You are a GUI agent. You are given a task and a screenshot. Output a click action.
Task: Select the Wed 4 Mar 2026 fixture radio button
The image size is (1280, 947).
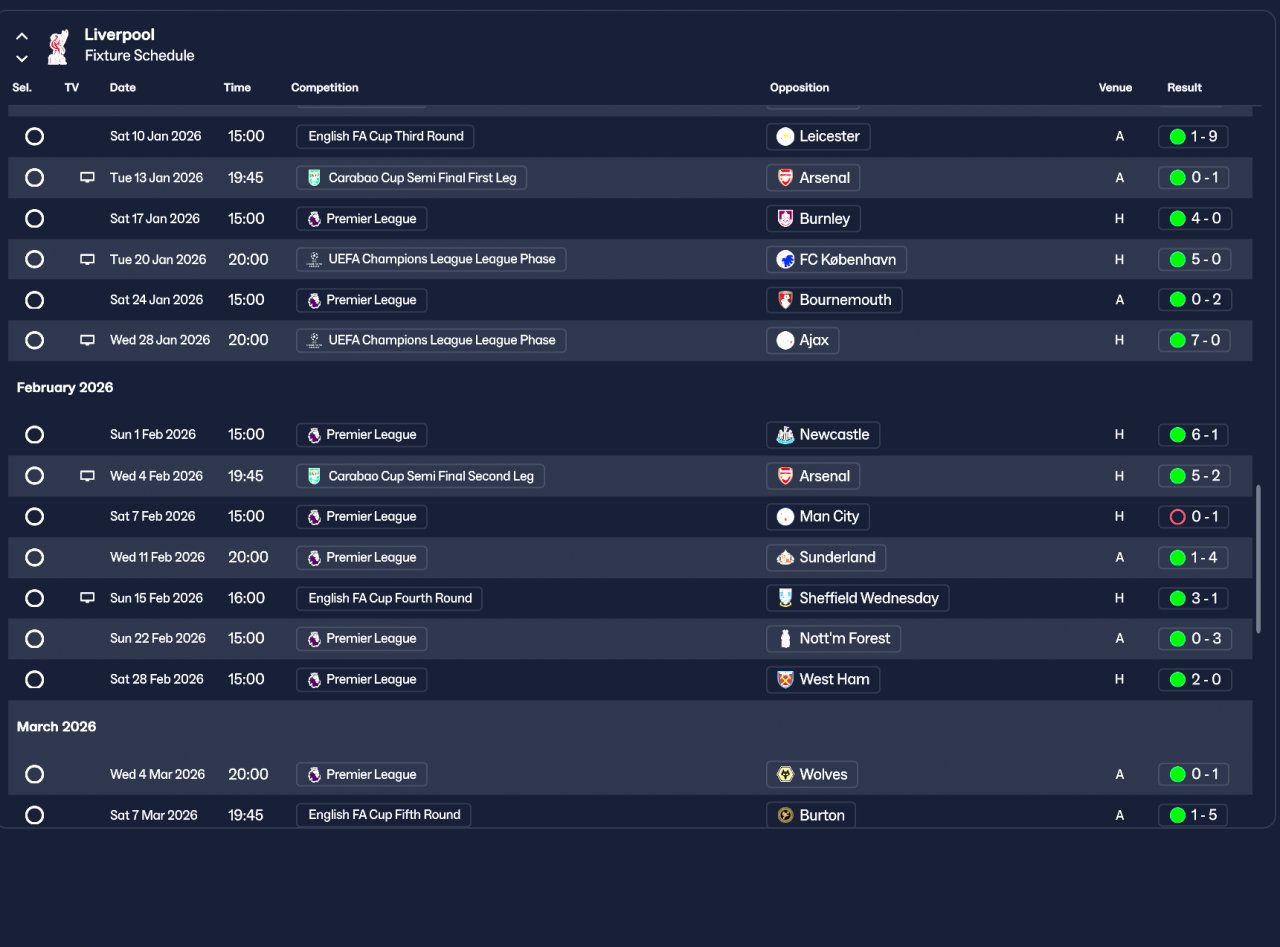pos(34,775)
